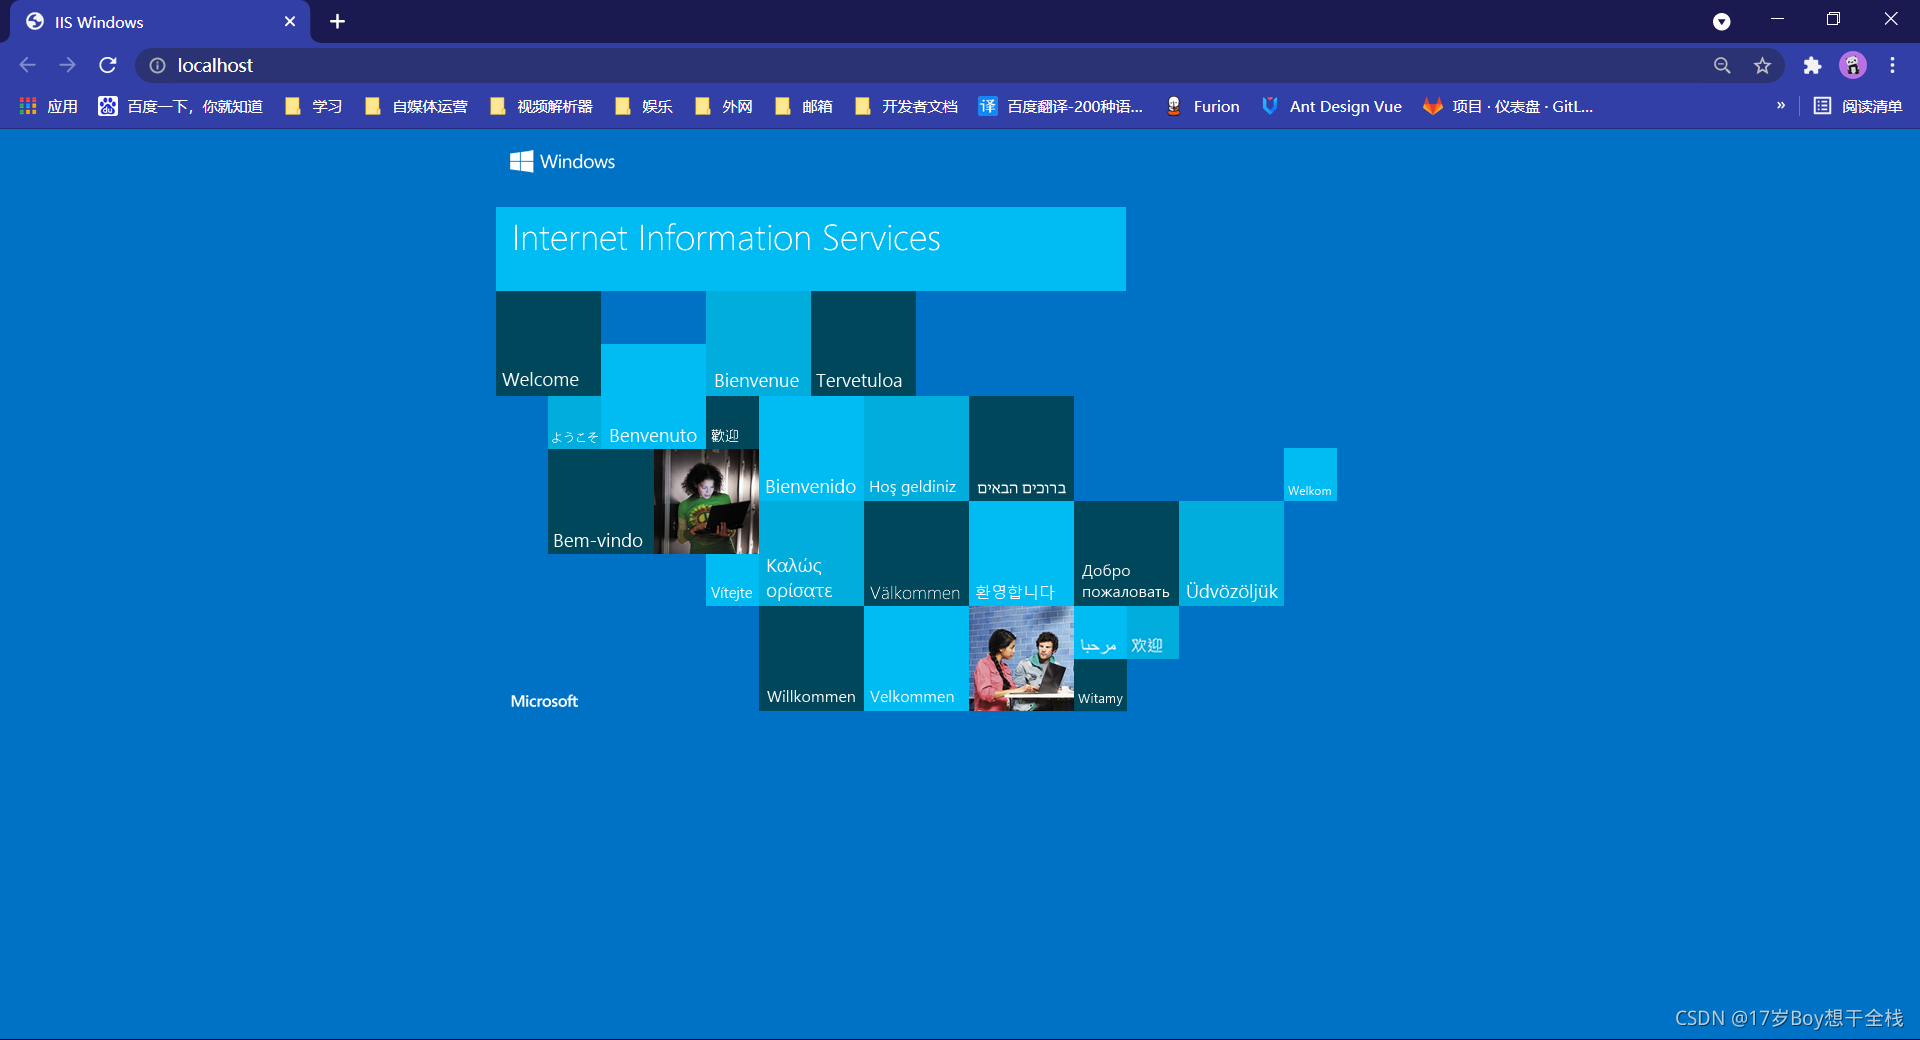
Task: Click the photo of two people
Action: [x=1021, y=658]
